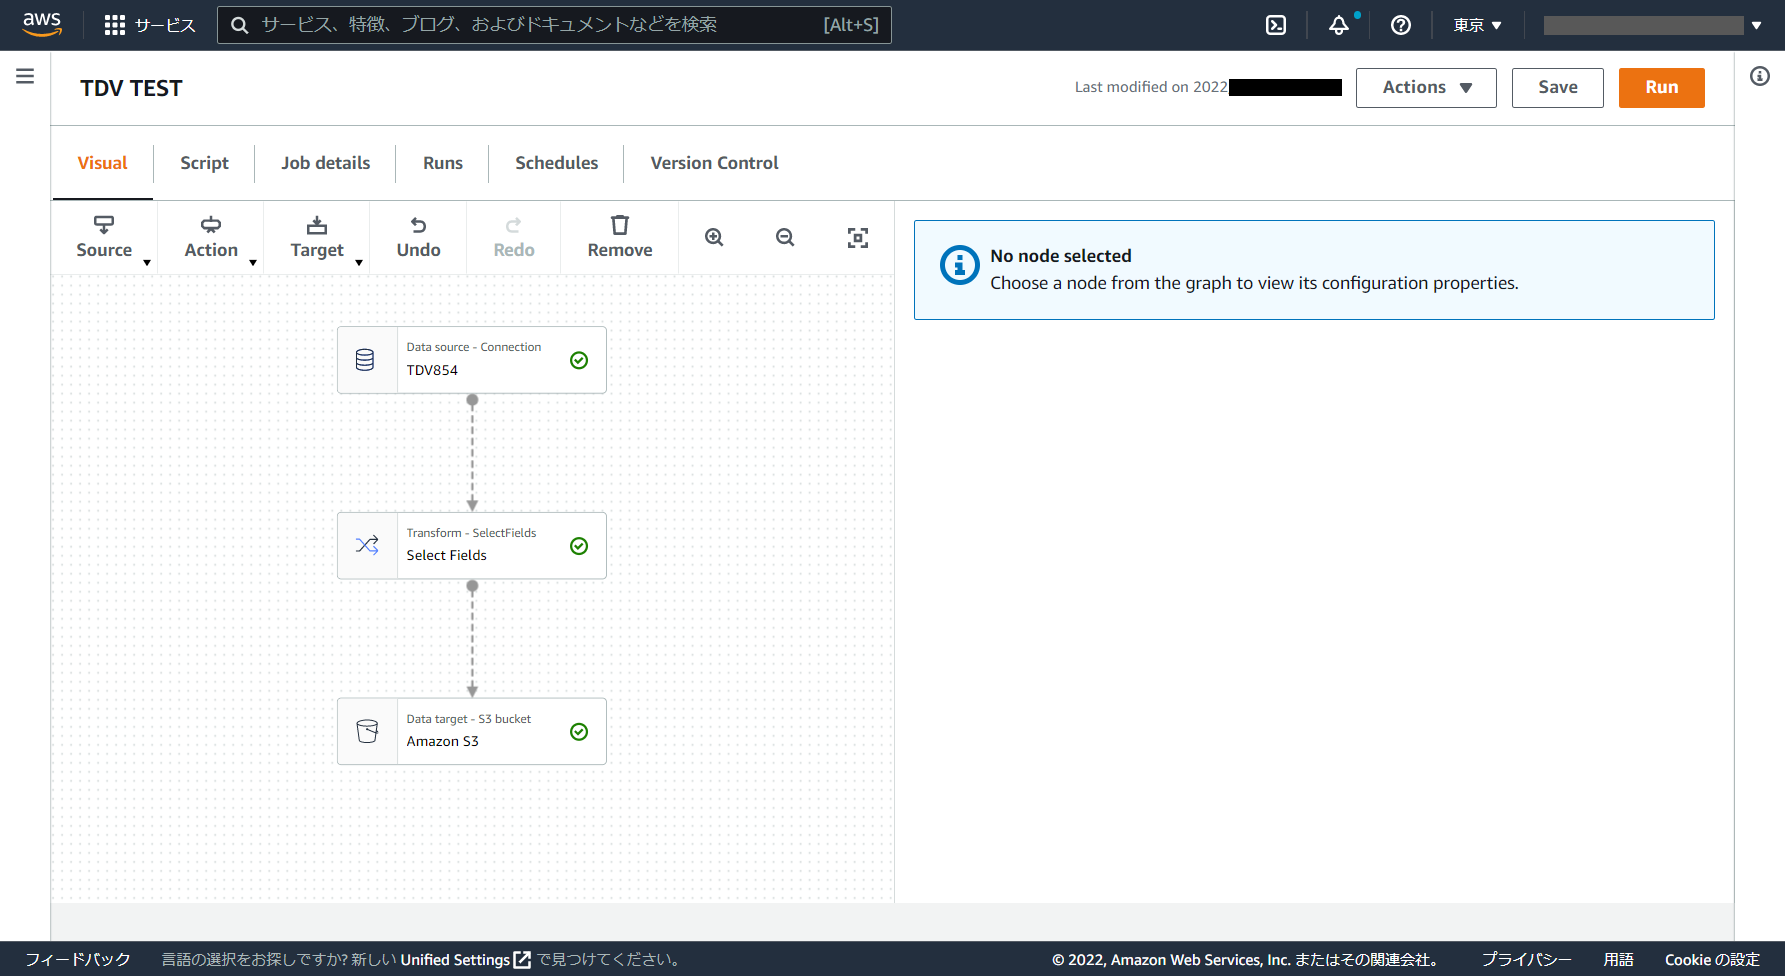
Task: Open the notifications bell
Action: point(1339,25)
